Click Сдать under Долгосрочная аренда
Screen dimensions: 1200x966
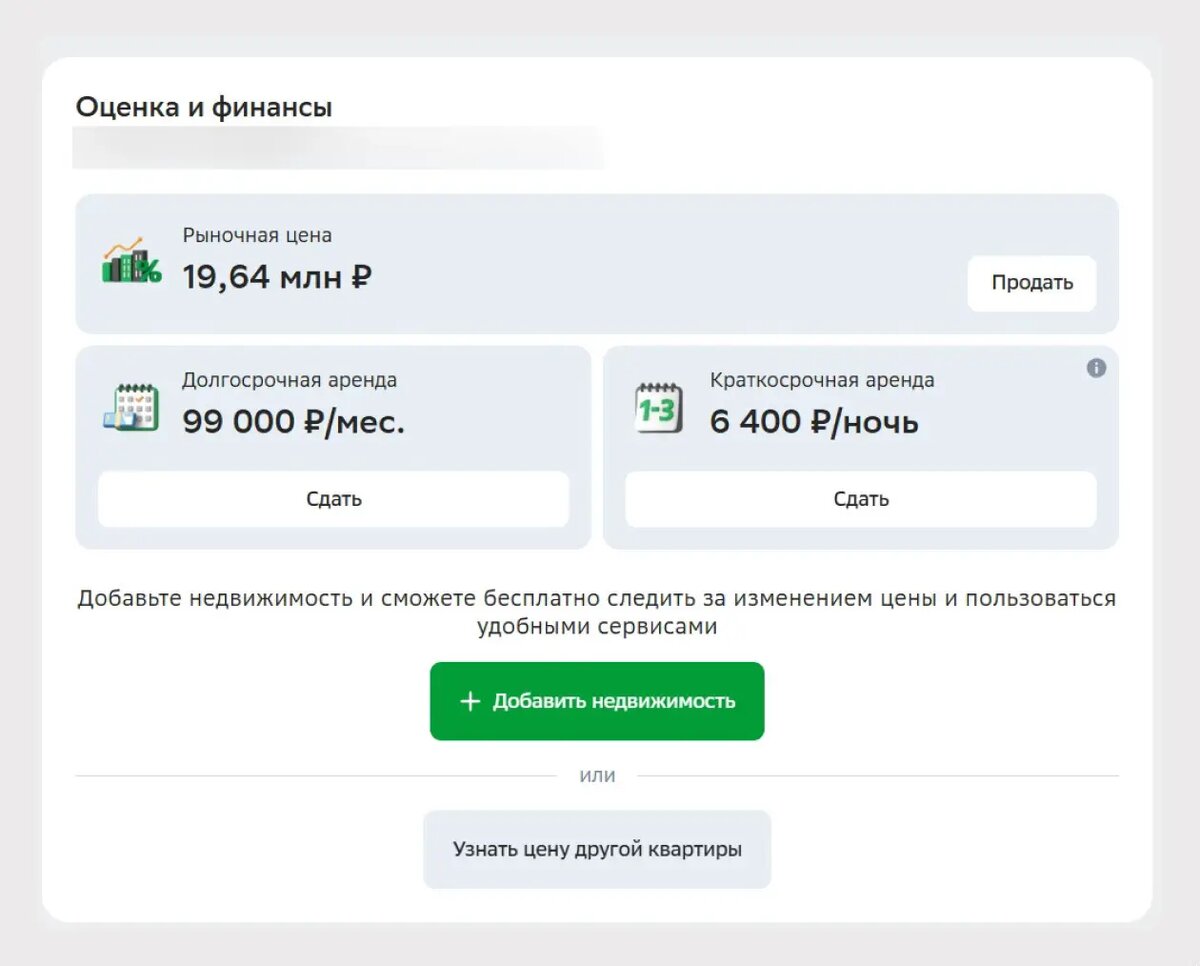click(333, 499)
